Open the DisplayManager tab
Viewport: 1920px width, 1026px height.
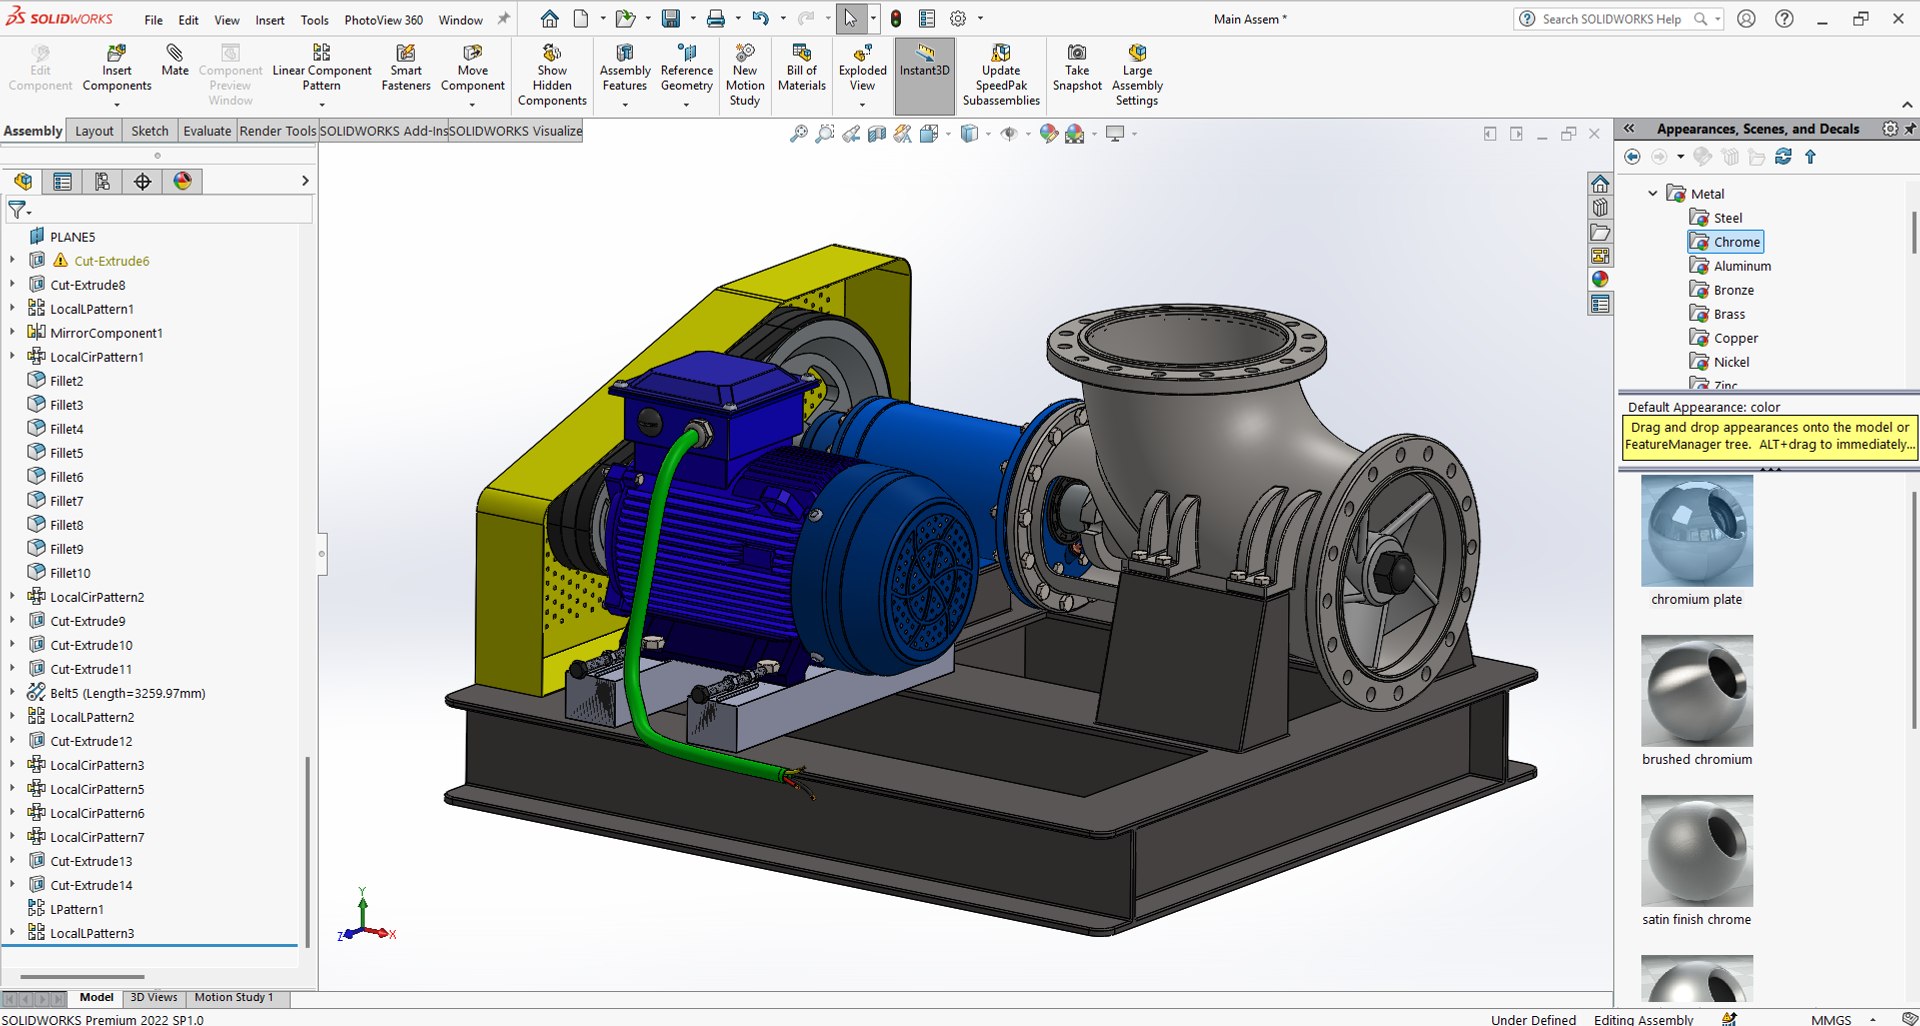click(182, 181)
